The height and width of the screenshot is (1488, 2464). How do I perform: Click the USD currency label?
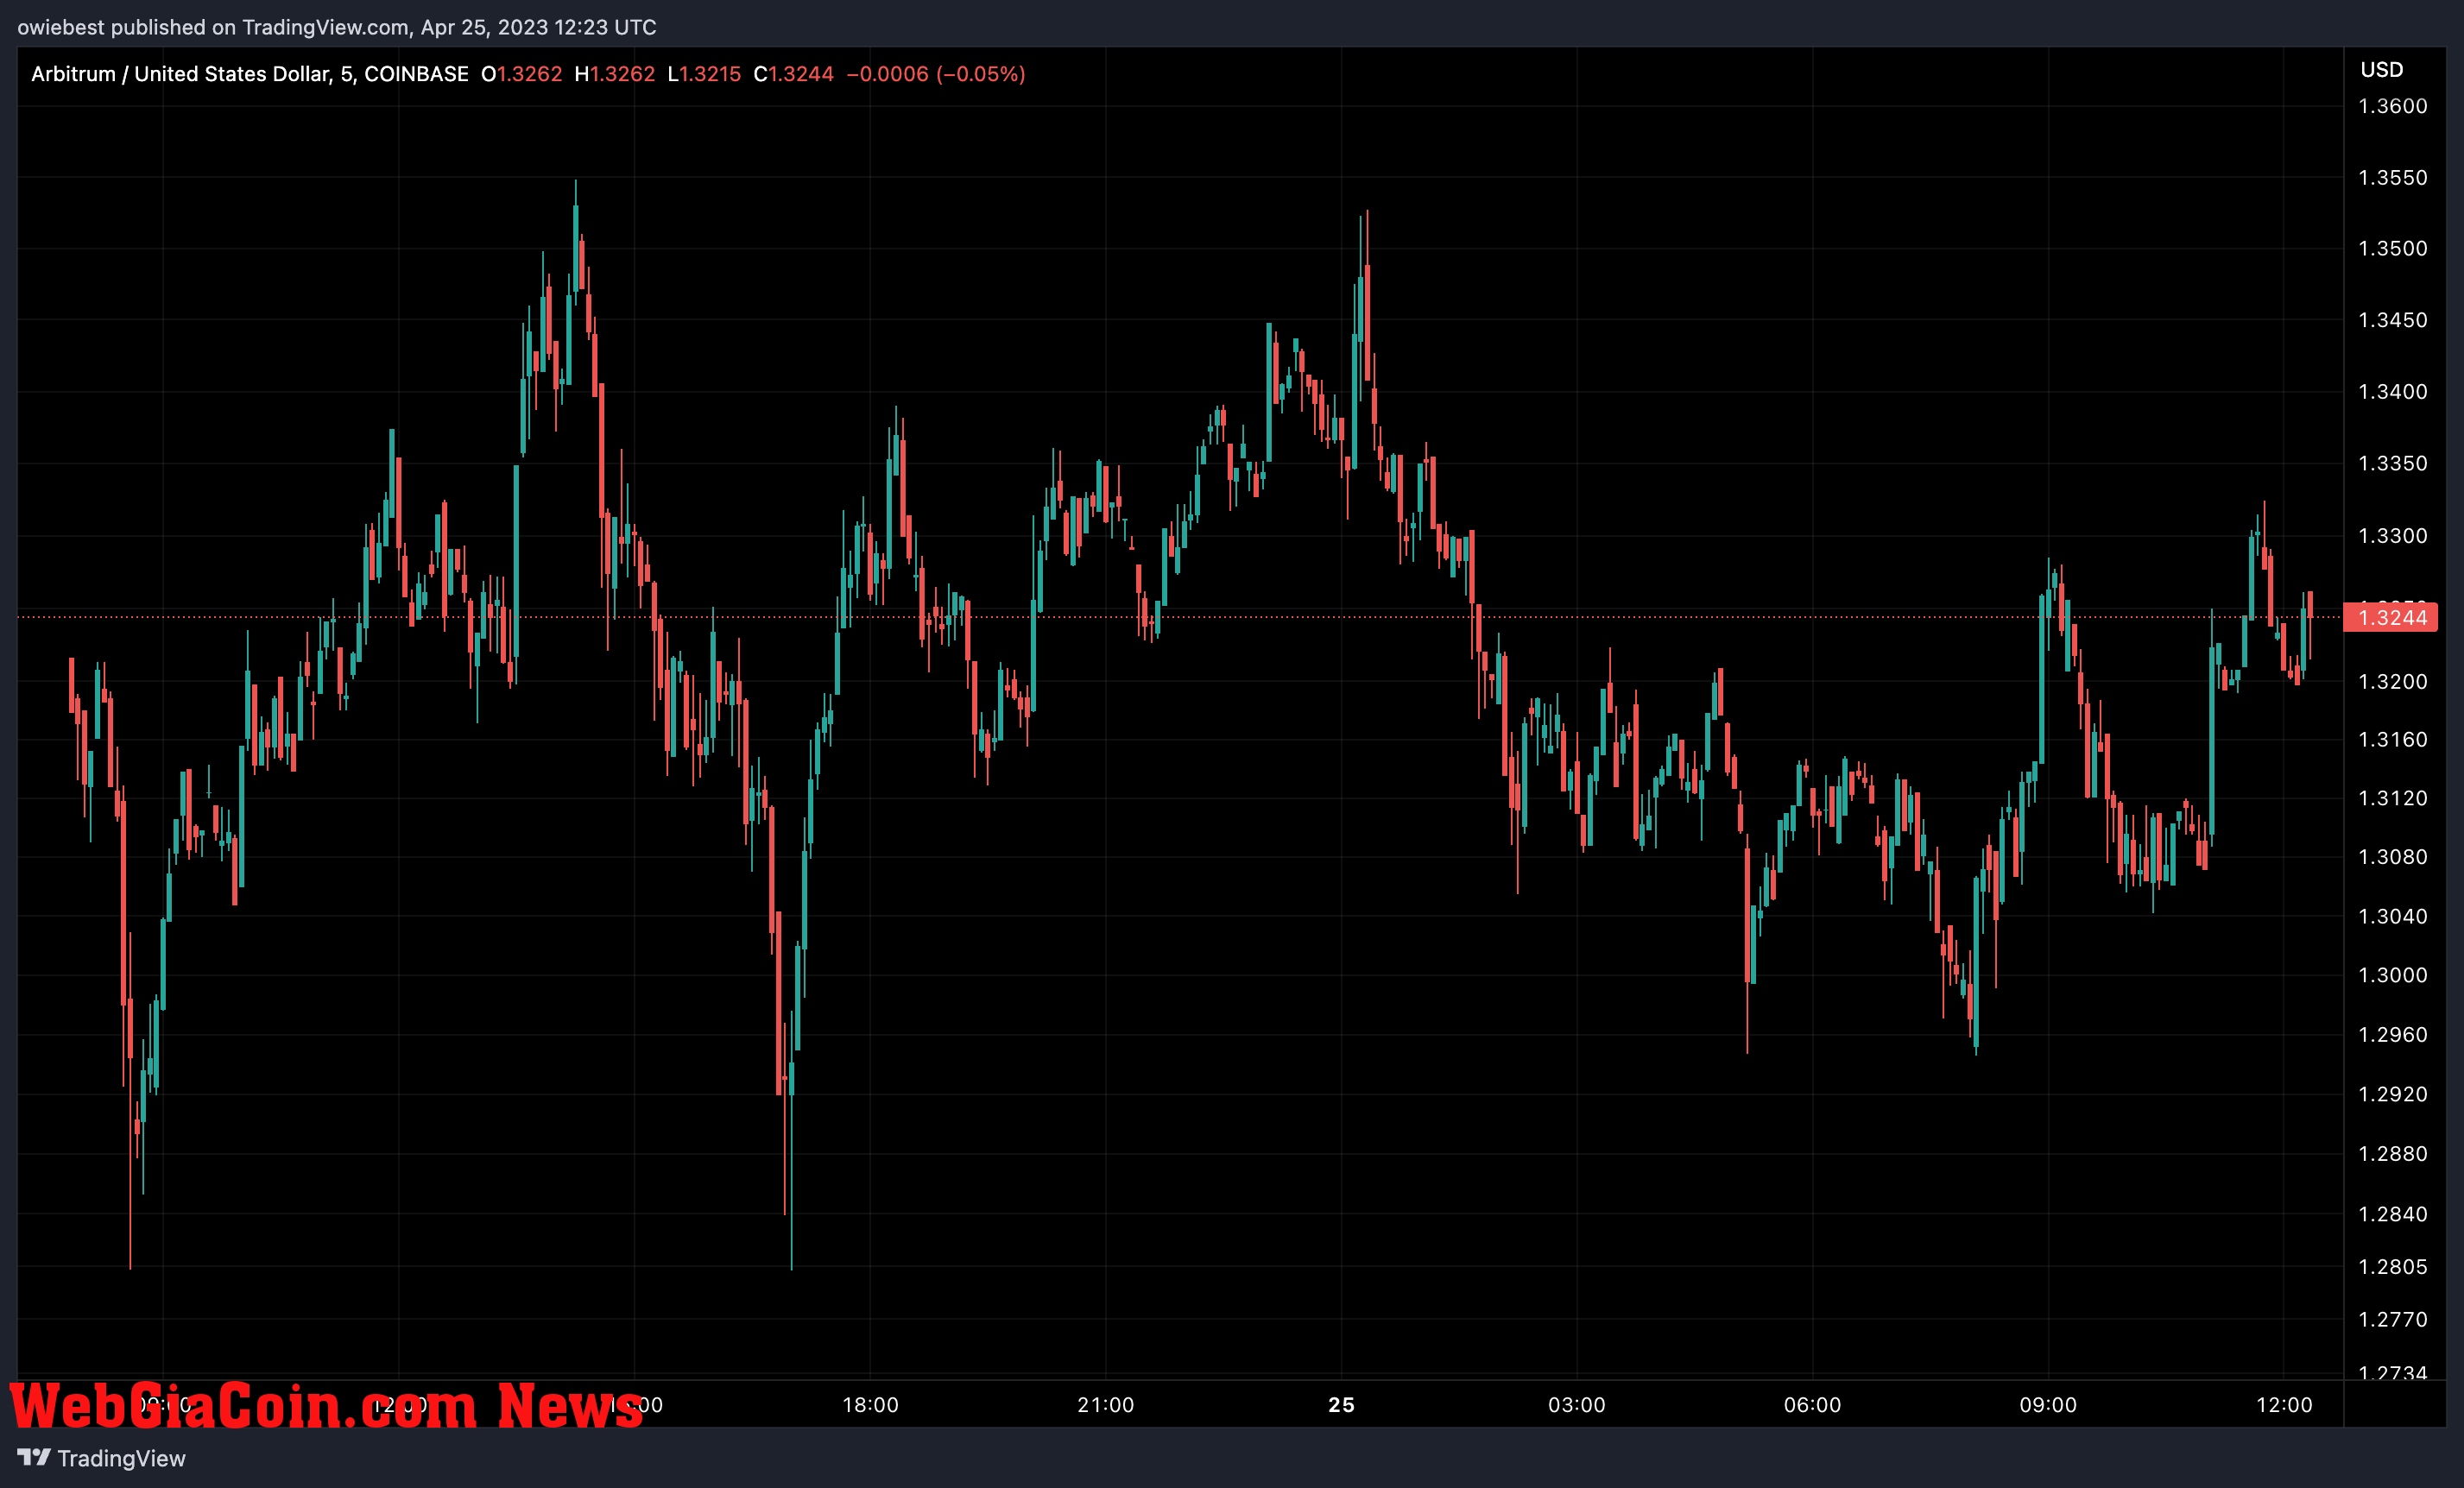[2382, 70]
